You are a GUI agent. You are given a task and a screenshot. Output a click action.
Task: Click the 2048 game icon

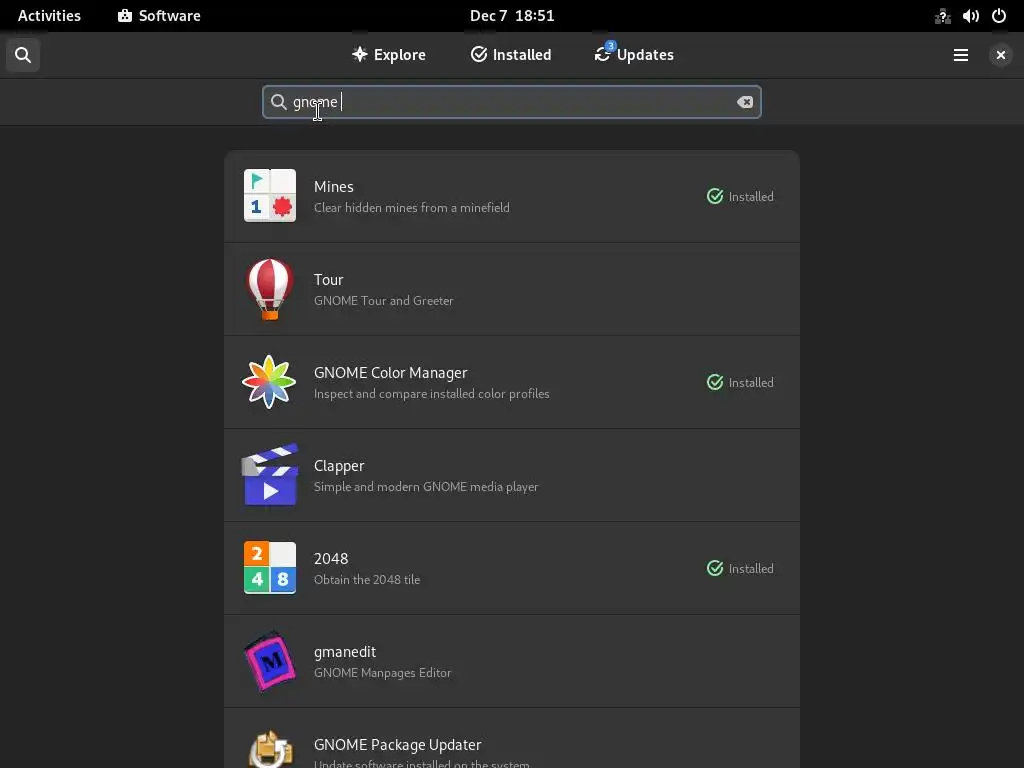pos(270,568)
